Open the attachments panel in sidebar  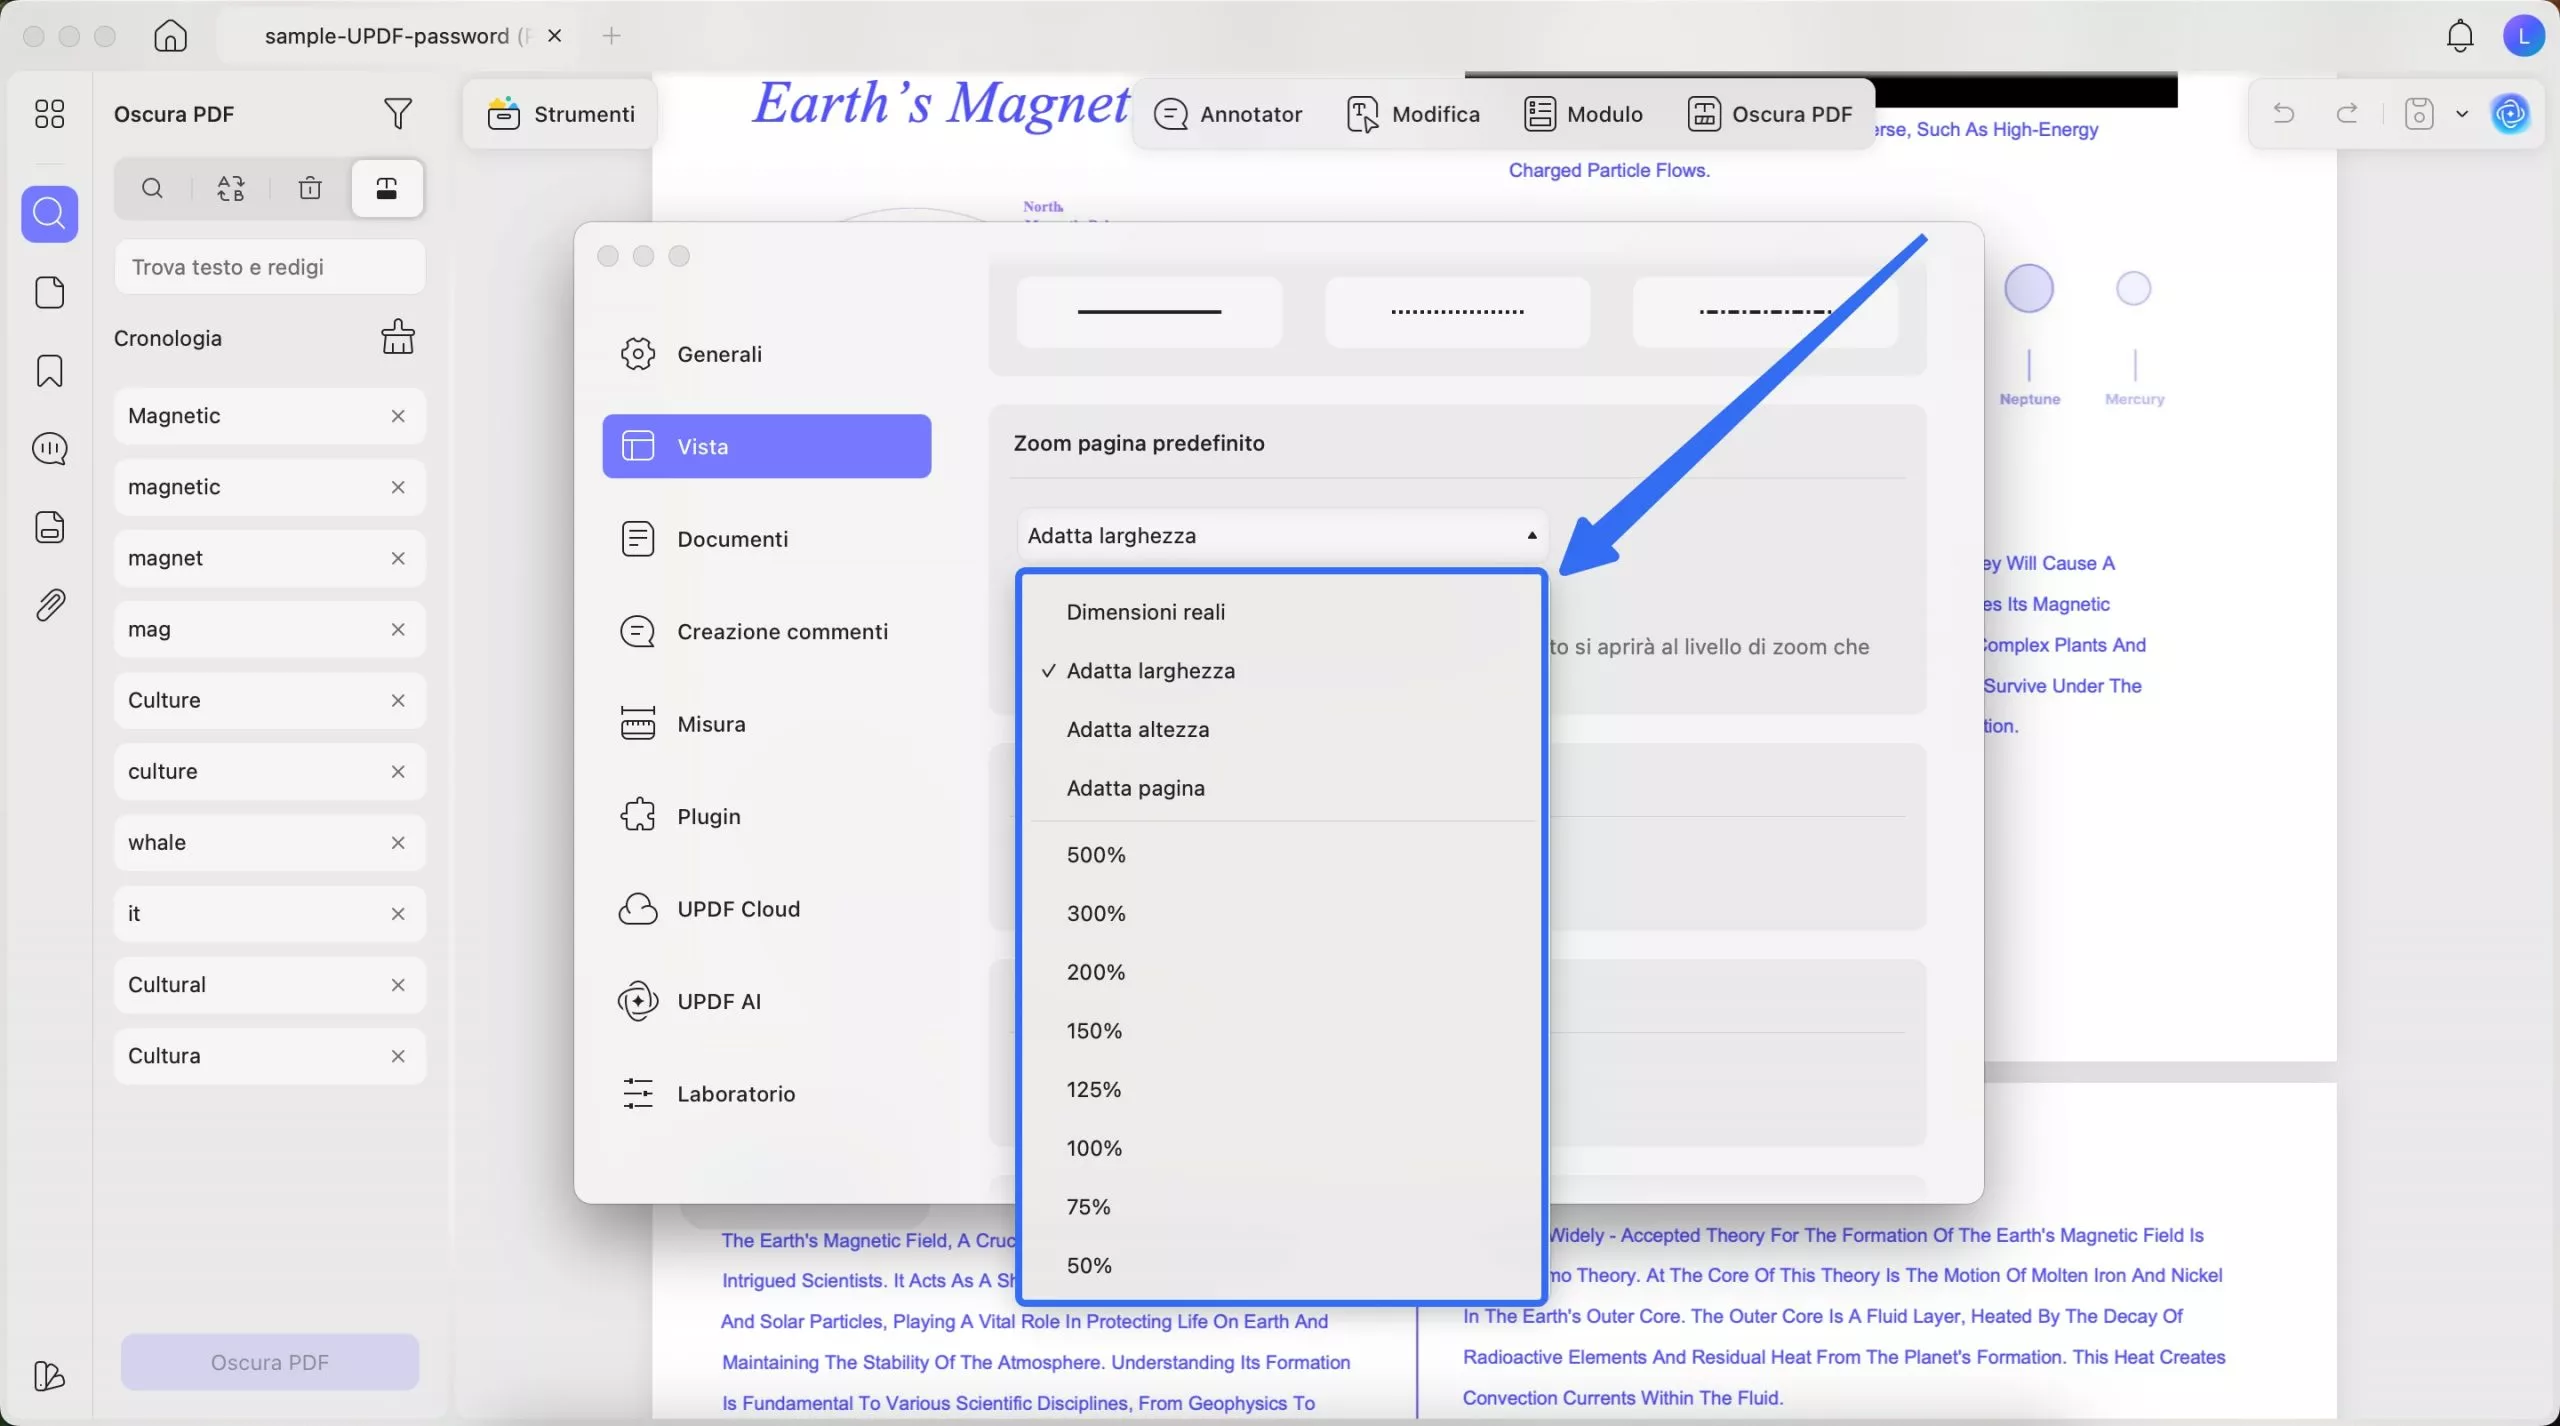tap(50, 604)
